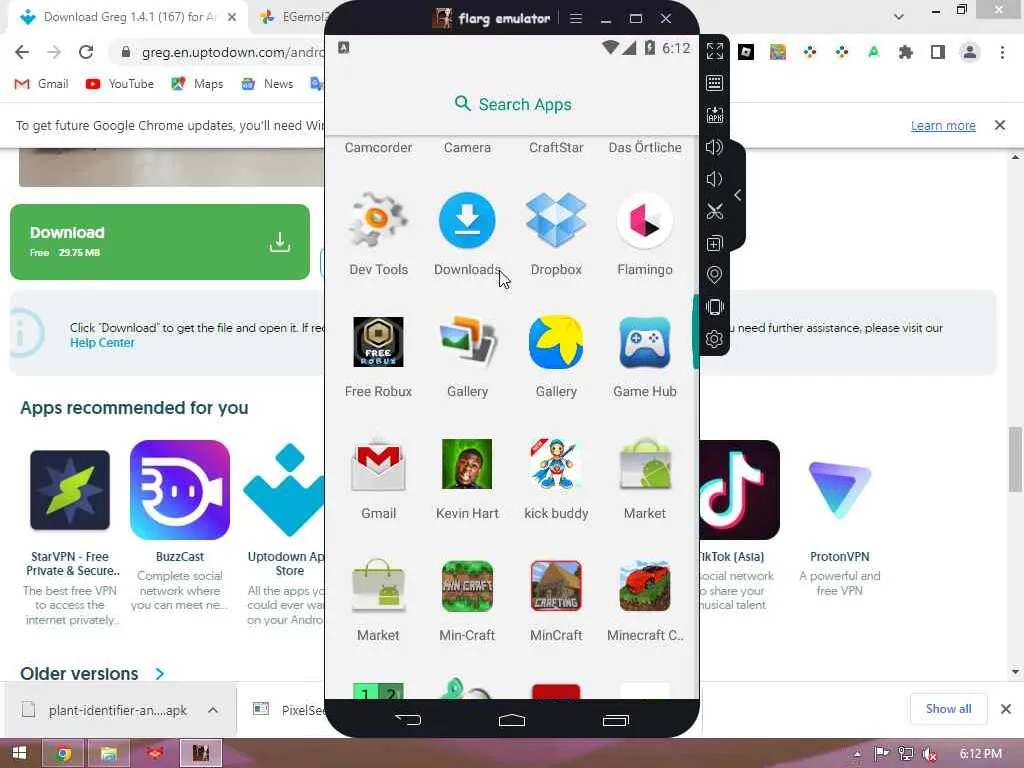The image size is (1024, 768).
Task: Click the scissors screenshot tool in emulator sidebar
Action: pos(714,211)
